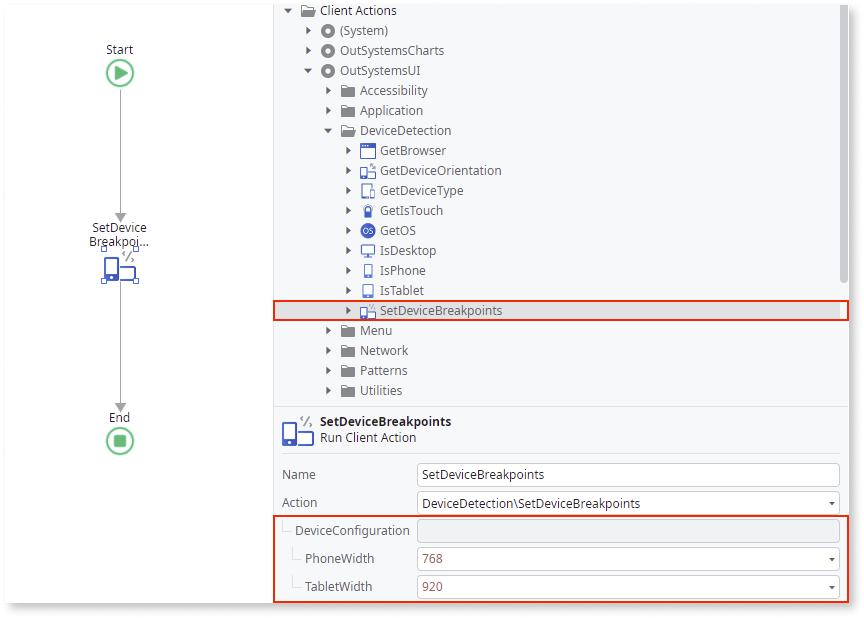
Task: Select the IsDesktop action in the tree
Action: point(405,250)
